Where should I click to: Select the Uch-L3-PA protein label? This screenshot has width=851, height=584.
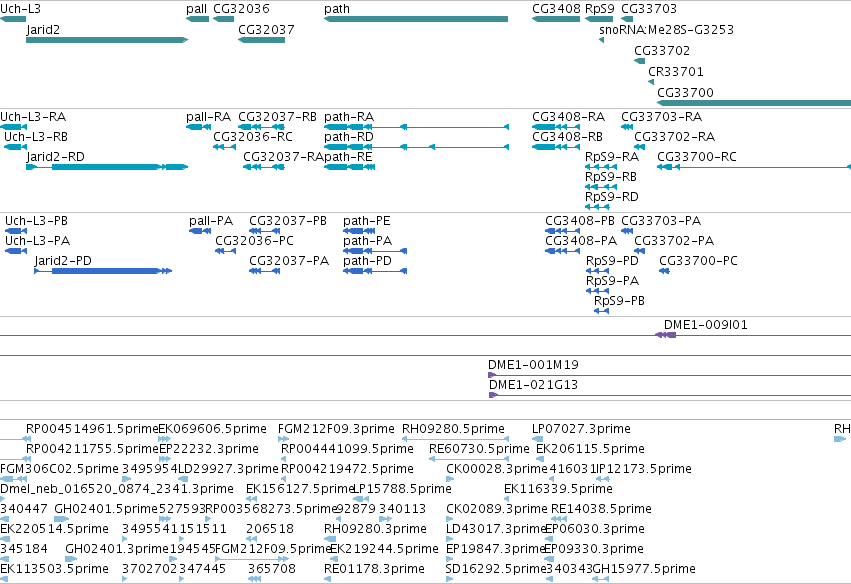click(37, 241)
